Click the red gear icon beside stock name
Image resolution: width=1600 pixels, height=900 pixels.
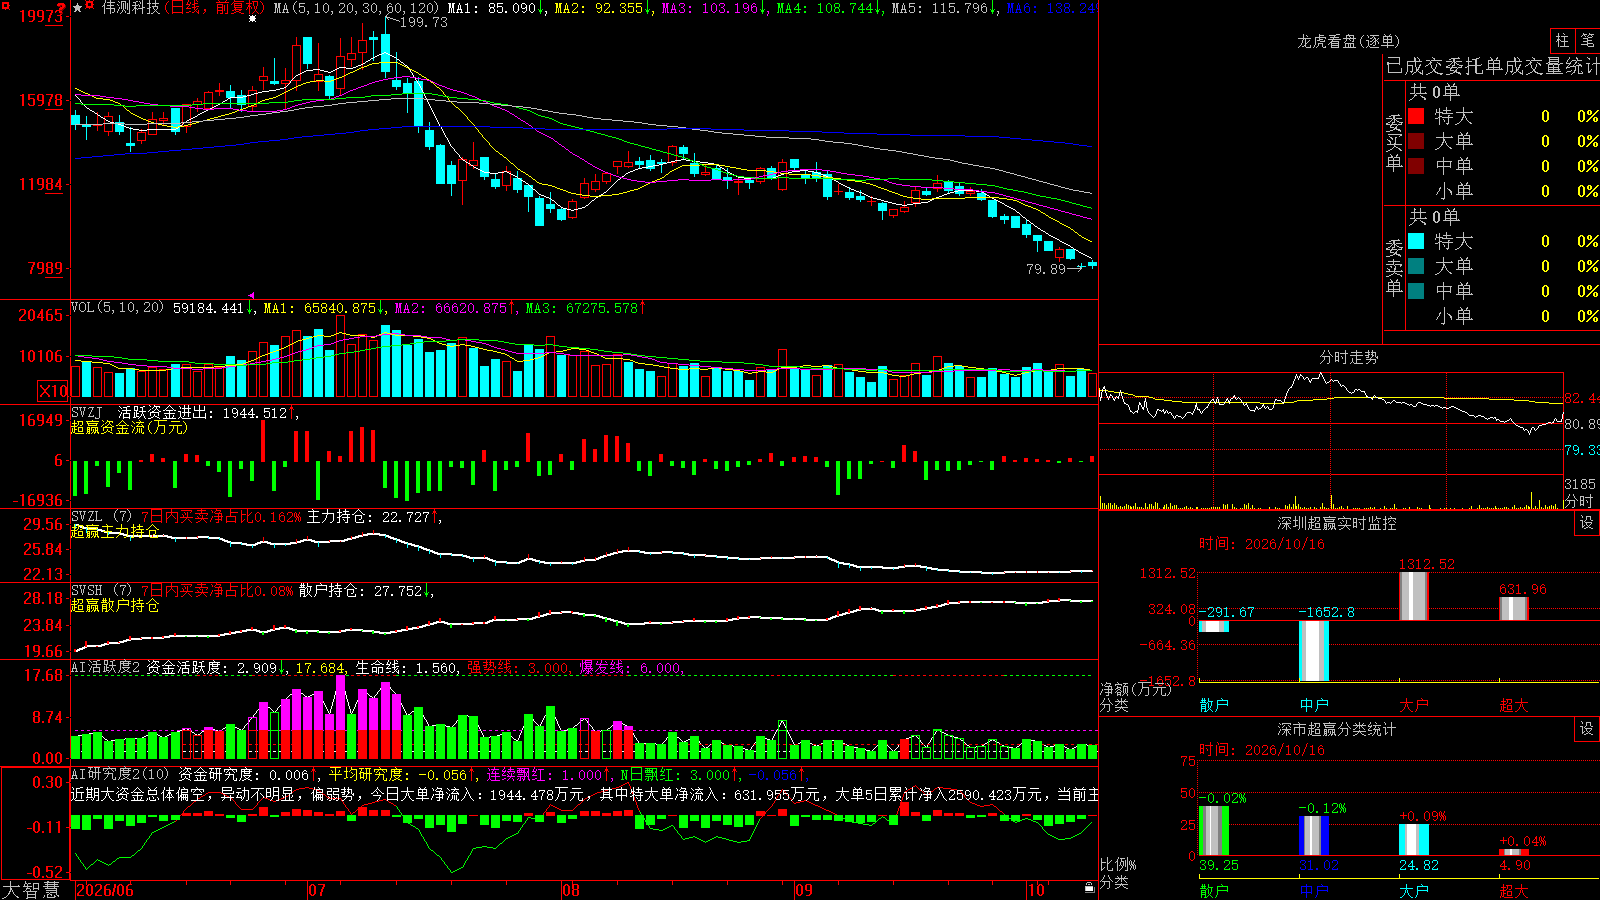click(x=90, y=7)
